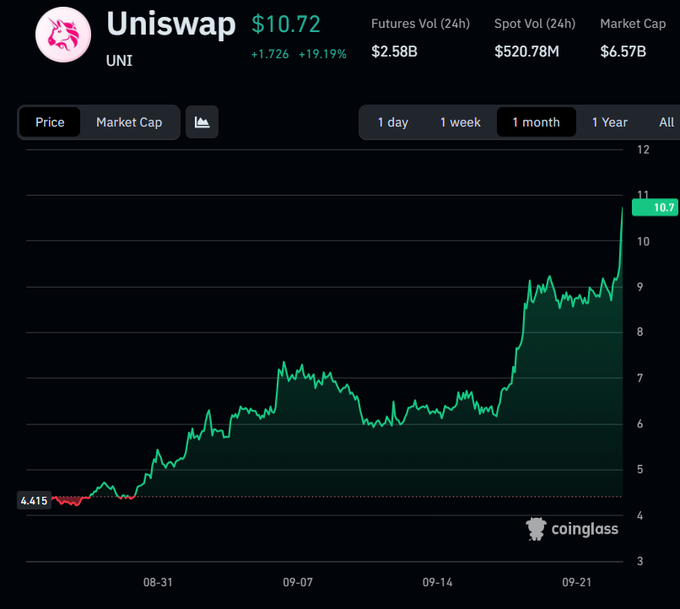Click the $6.57B market cap value
The width and height of the screenshot is (680, 609).
pyautogui.click(x=623, y=52)
